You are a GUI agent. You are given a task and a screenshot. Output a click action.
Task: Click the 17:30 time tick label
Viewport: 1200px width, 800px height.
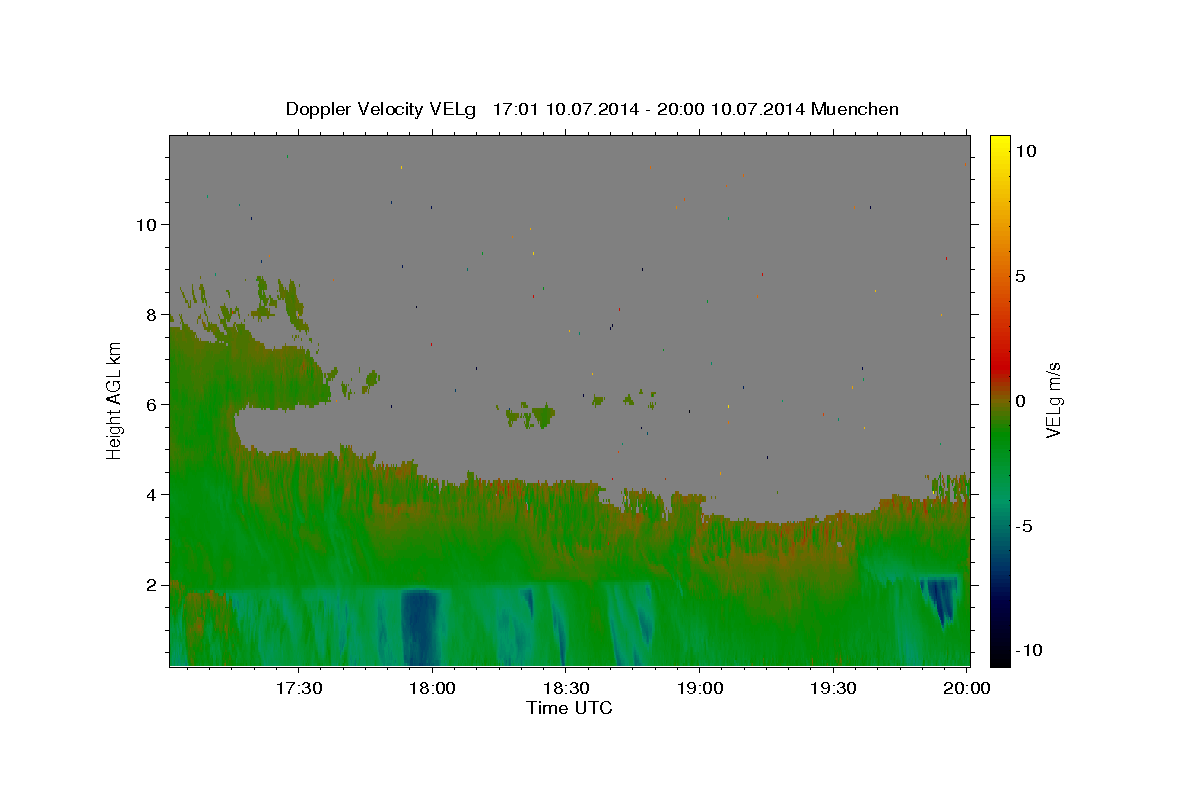(x=299, y=688)
